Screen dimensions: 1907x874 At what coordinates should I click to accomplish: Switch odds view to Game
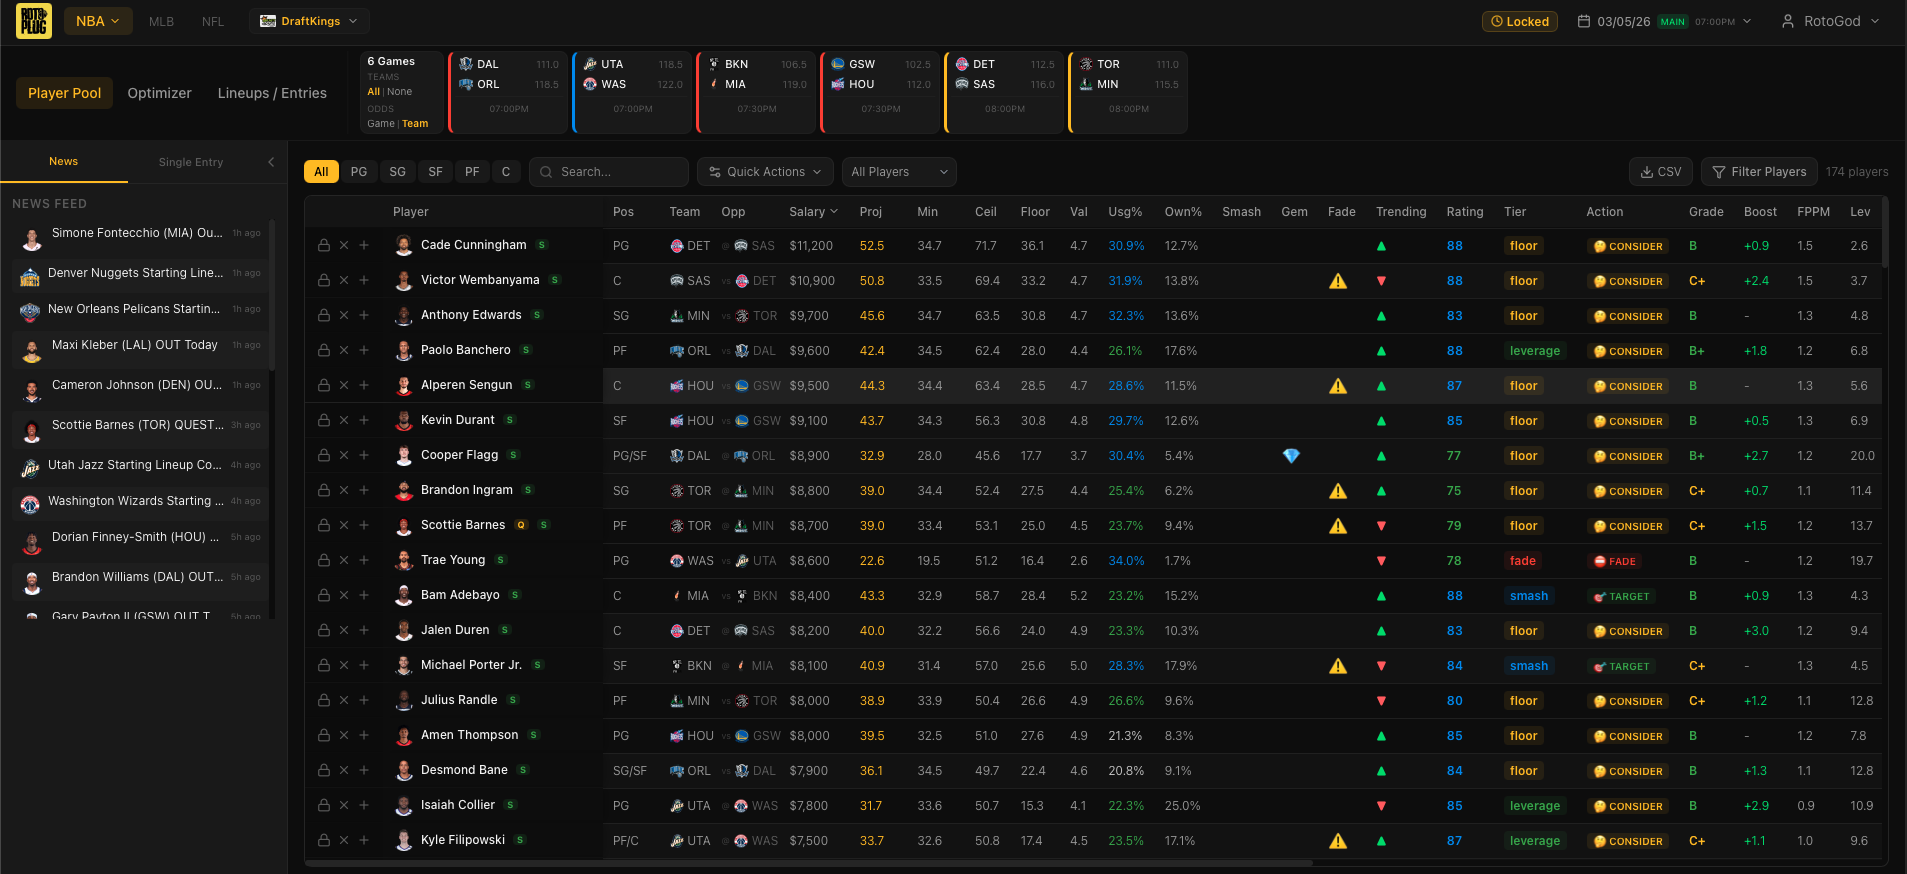380,124
